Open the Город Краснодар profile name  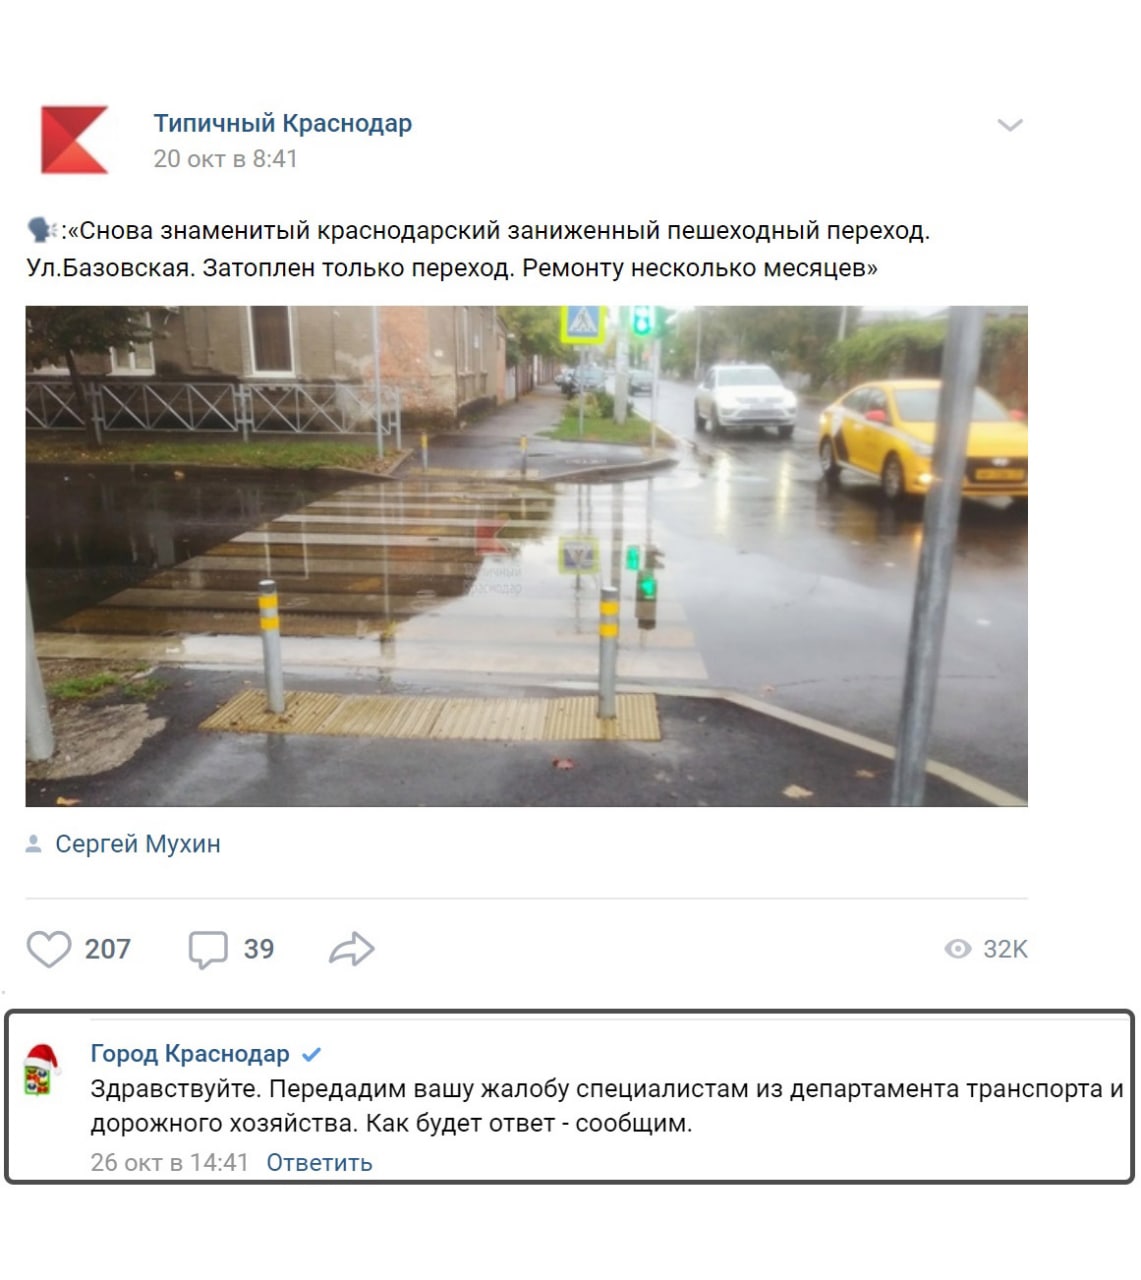coord(190,1054)
